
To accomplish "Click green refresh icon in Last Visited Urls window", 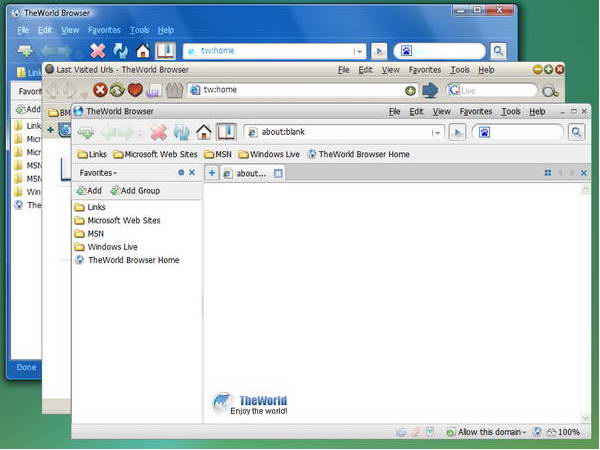I will click(x=117, y=90).
